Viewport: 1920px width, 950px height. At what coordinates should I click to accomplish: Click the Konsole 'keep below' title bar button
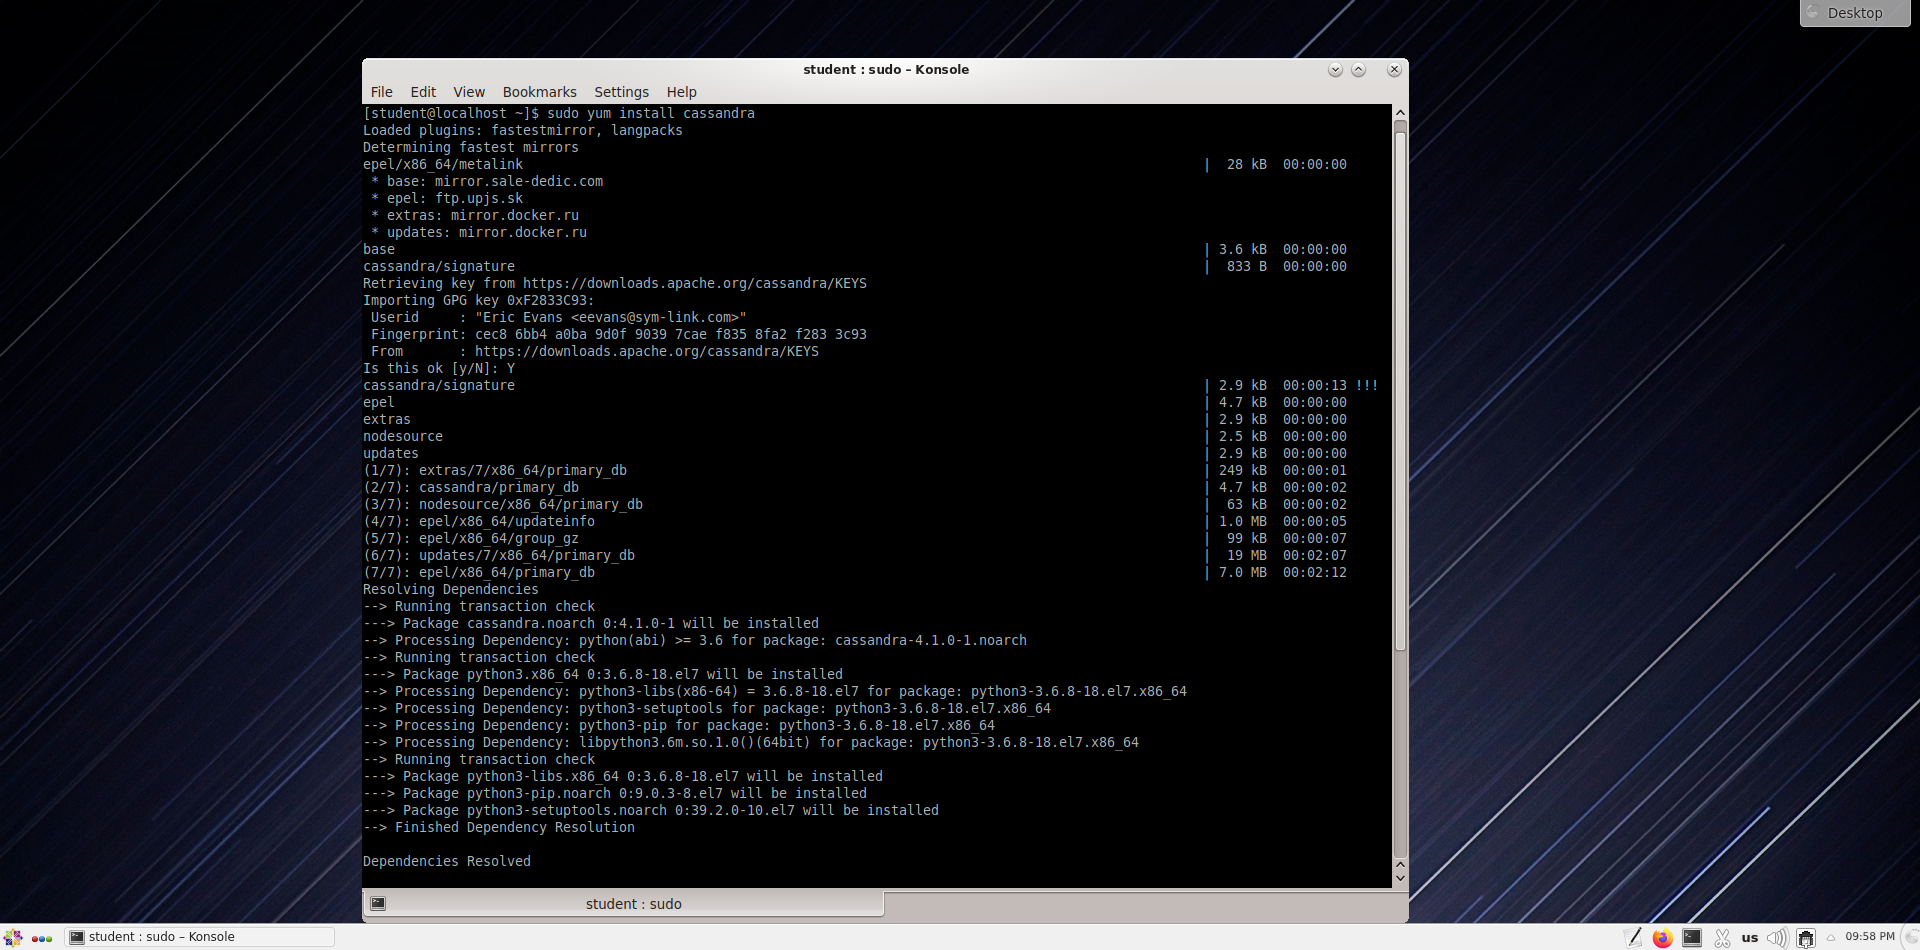point(1335,70)
